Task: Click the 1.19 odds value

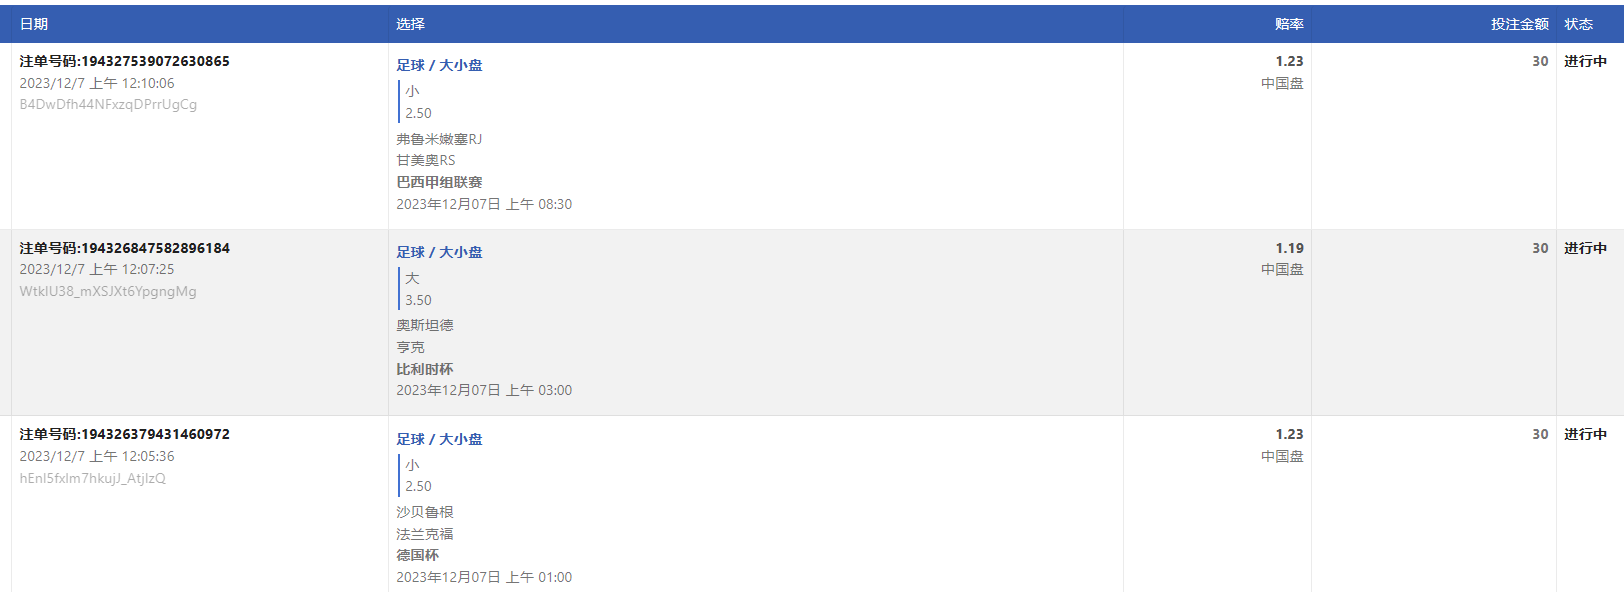Action: click(1289, 248)
